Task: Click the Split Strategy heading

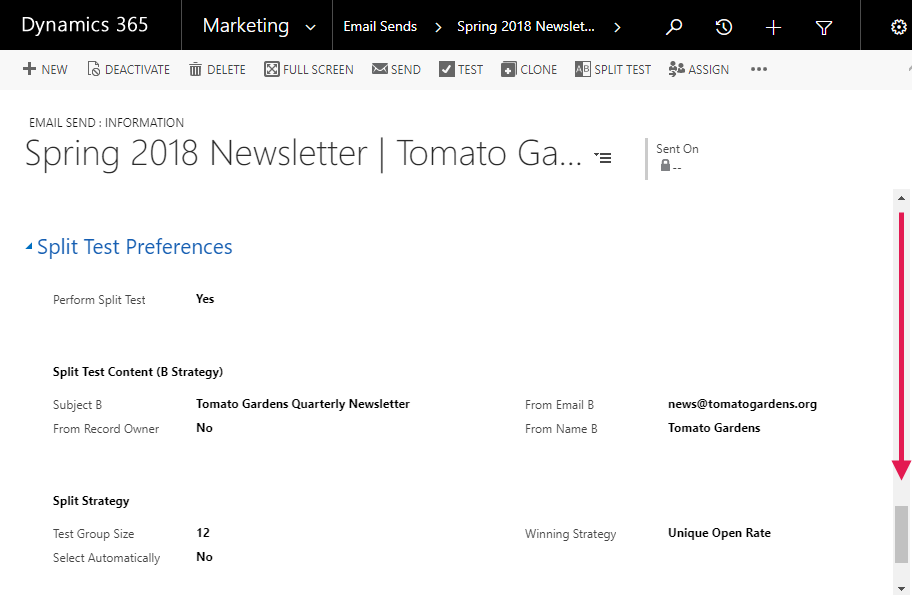Action: point(91,501)
